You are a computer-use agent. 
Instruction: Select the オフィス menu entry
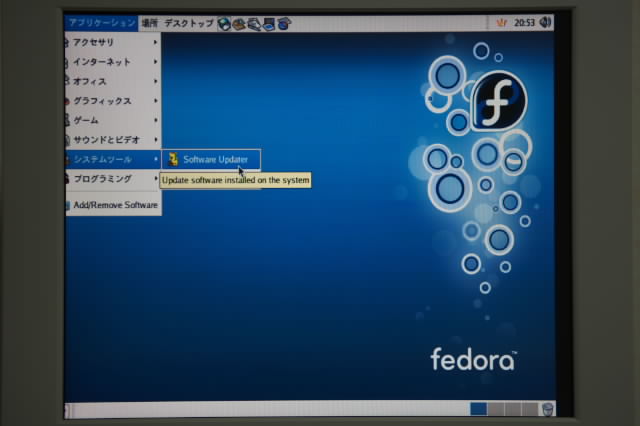(112, 81)
